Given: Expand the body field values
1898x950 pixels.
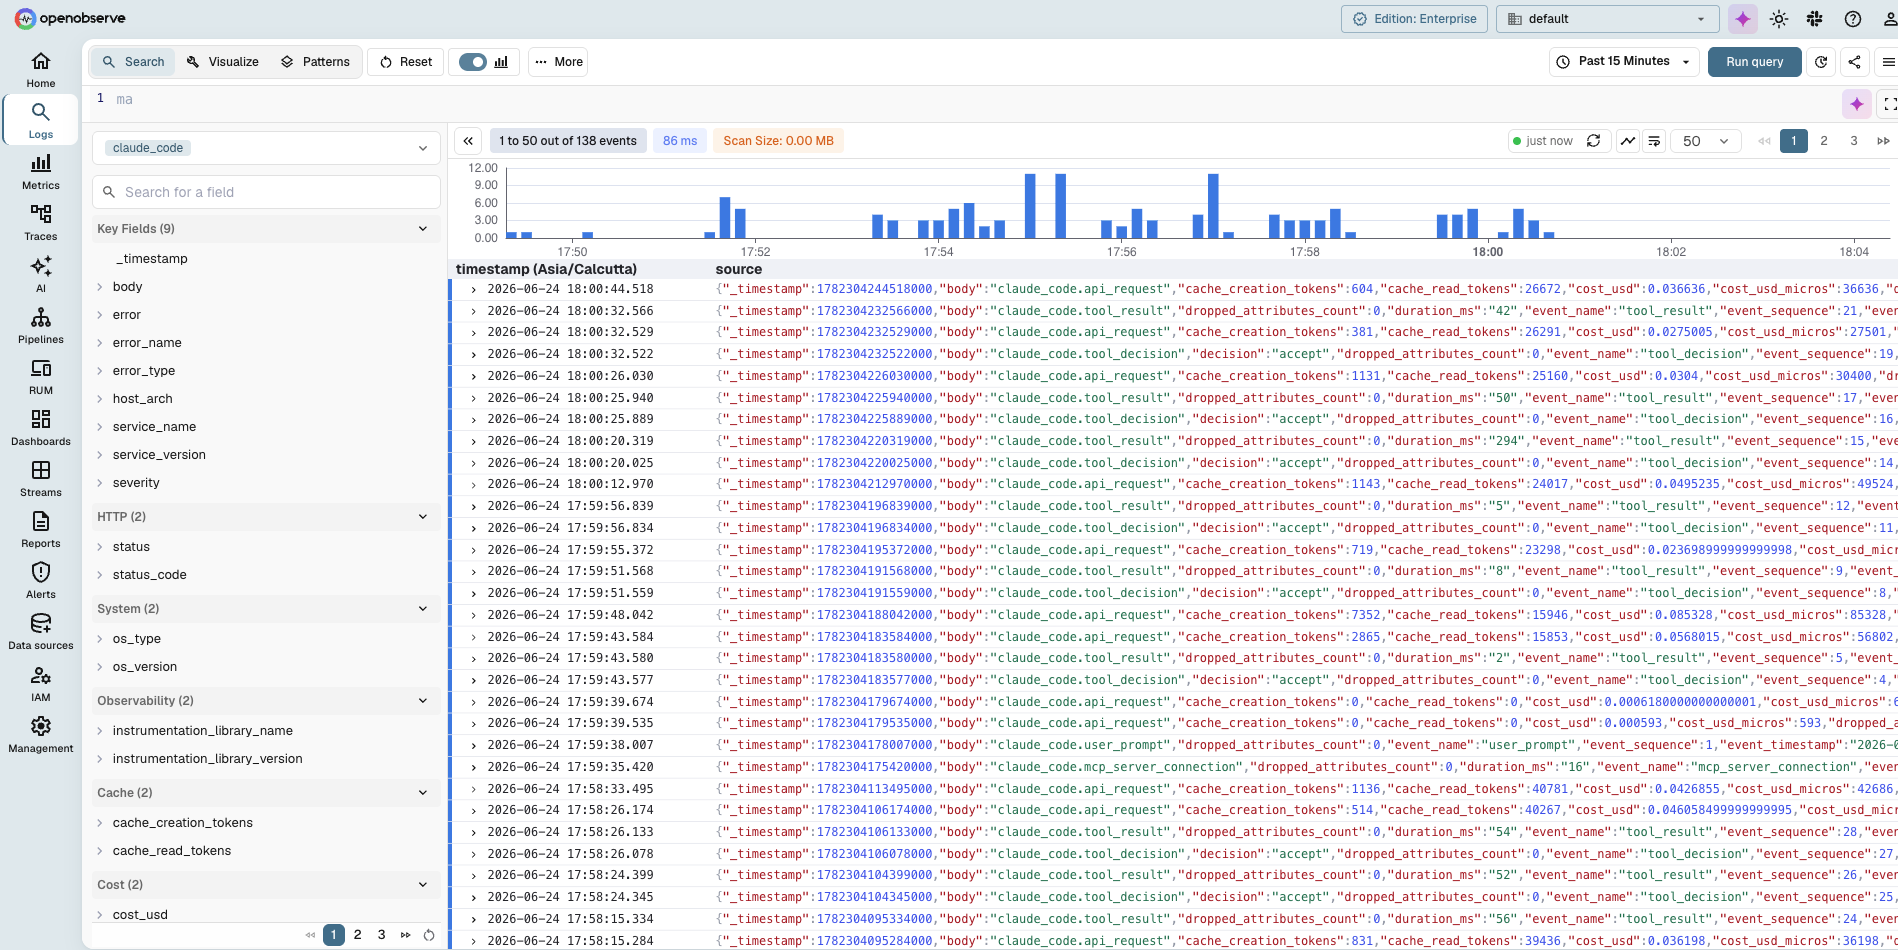Looking at the screenshot, I should point(100,287).
